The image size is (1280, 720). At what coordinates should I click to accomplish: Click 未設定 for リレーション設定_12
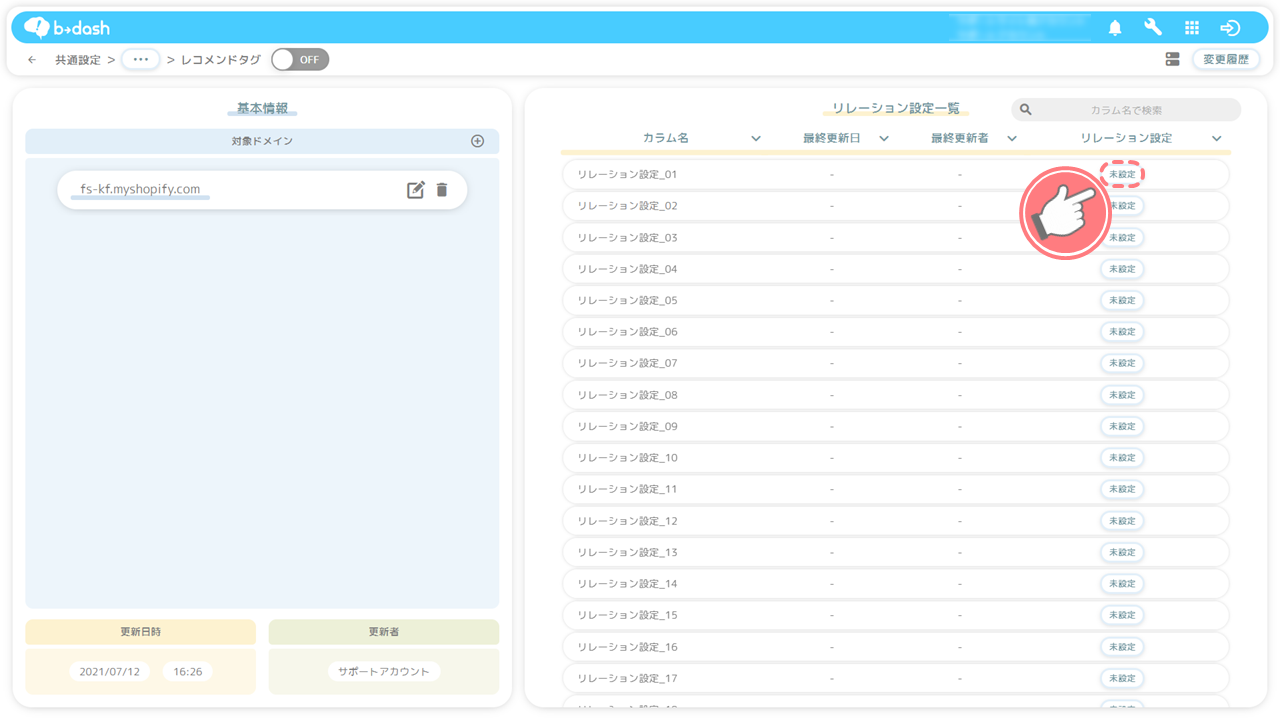(1122, 521)
